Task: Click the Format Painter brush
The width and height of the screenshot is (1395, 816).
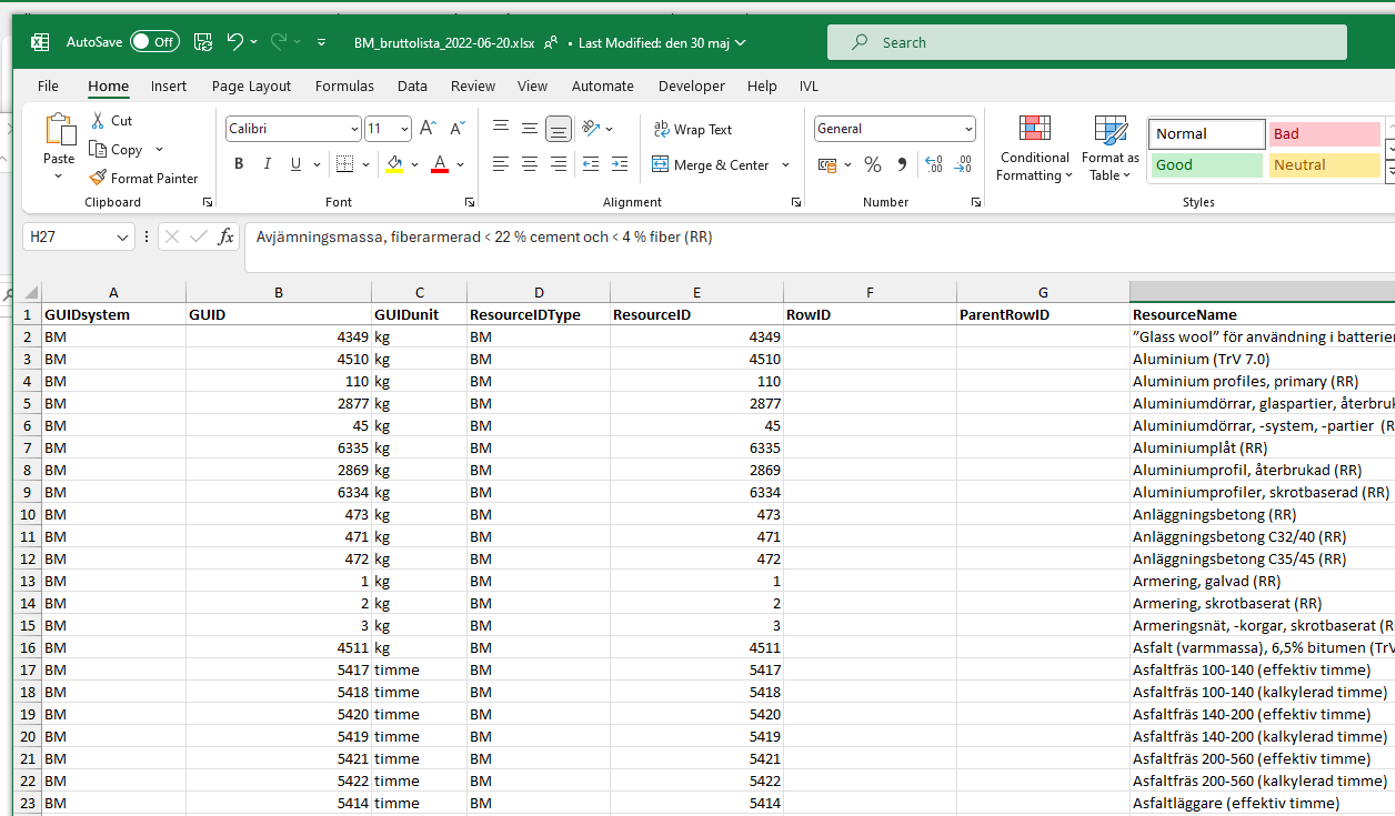Action: 144,178
